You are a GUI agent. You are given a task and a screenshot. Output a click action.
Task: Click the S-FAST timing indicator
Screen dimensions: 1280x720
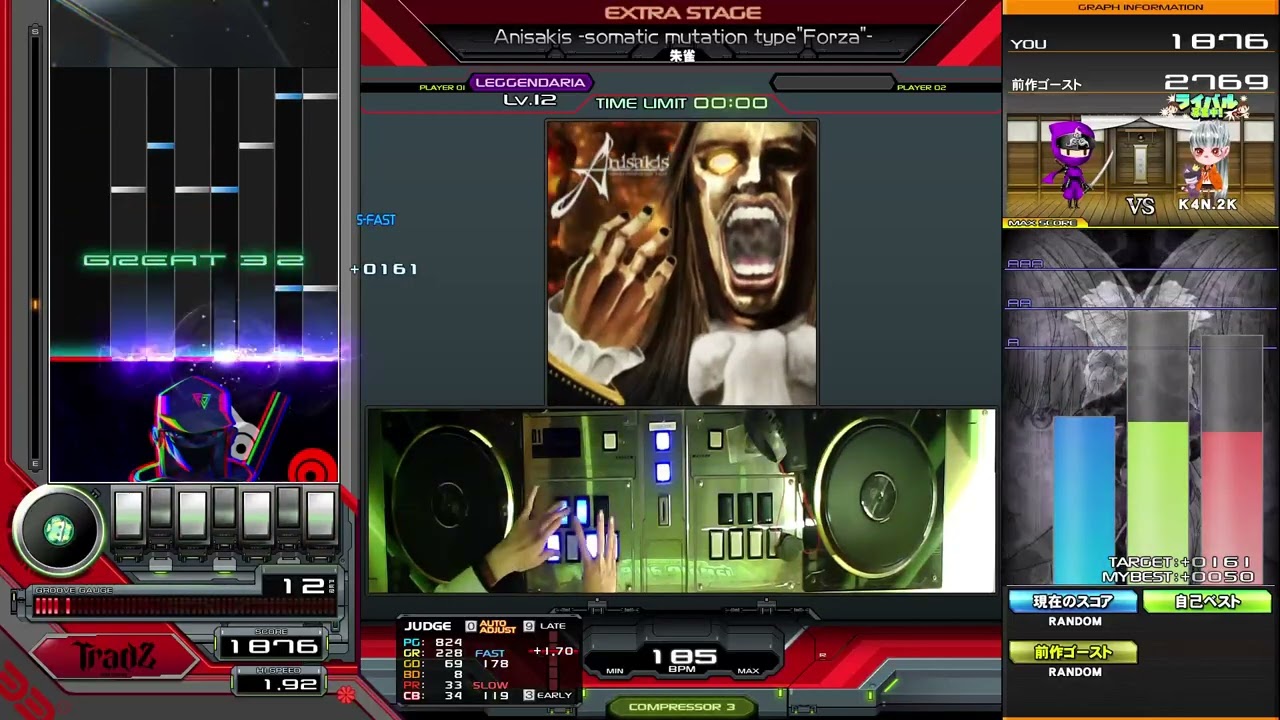376,220
